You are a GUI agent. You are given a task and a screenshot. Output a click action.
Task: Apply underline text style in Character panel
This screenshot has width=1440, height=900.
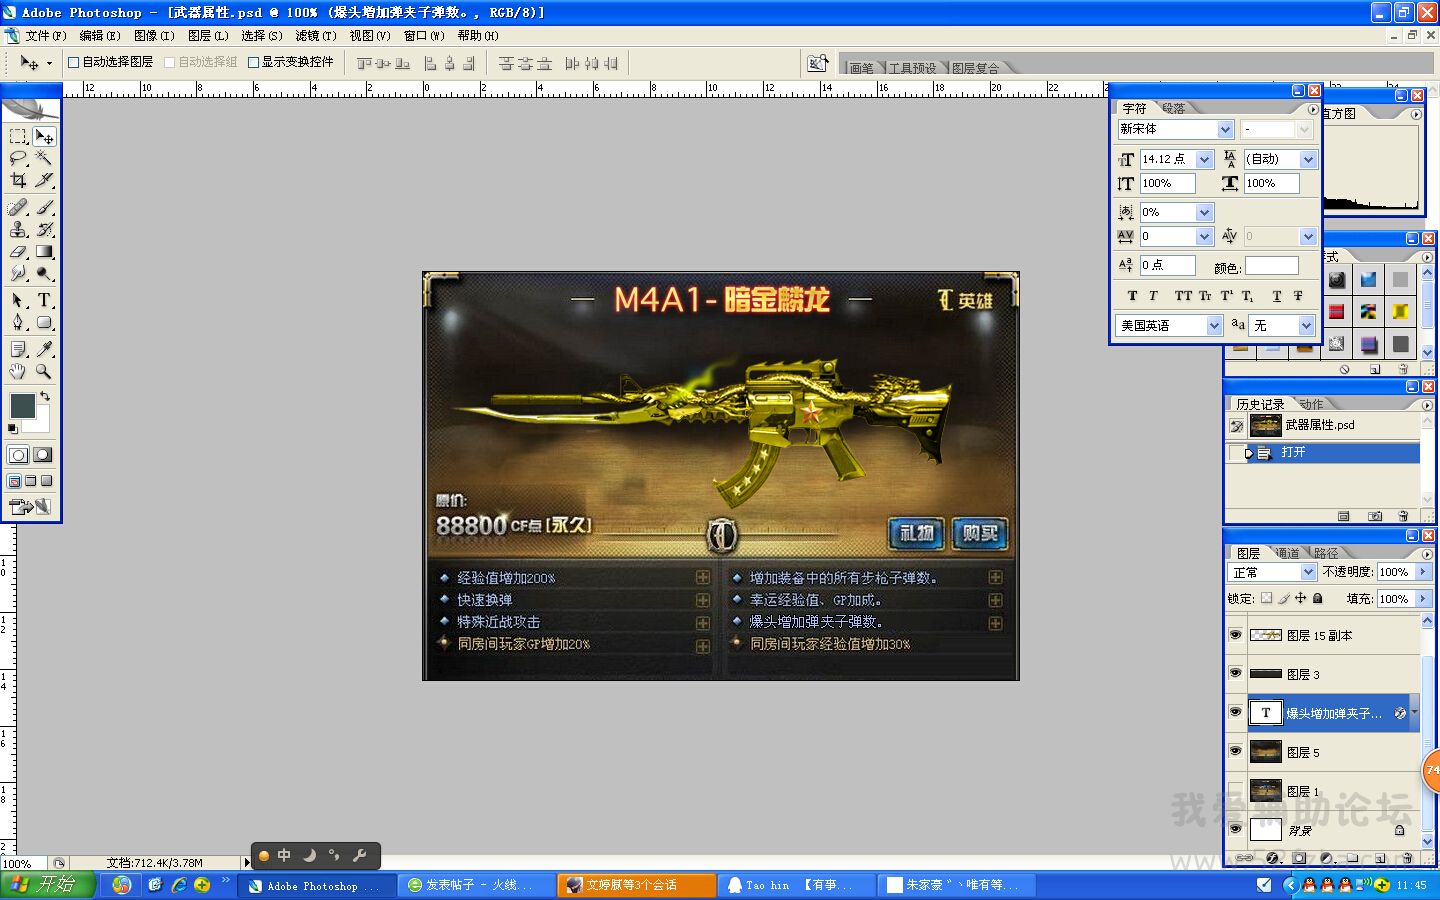pos(1277,296)
